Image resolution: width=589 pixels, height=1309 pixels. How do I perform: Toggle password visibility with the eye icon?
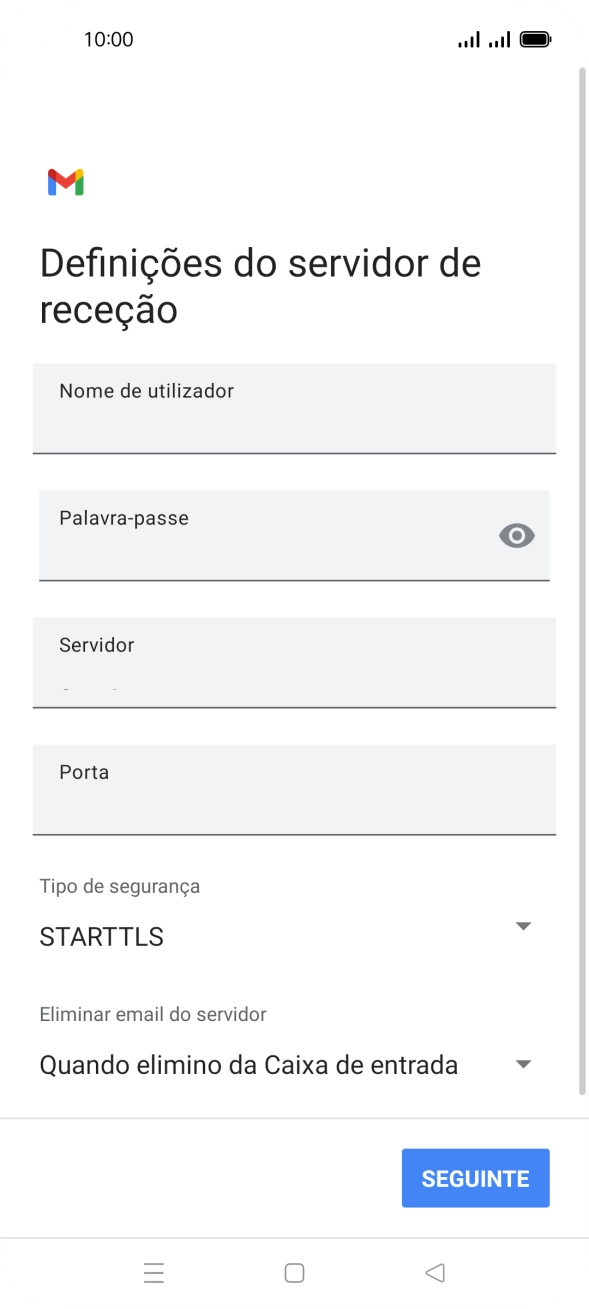click(x=516, y=536)
